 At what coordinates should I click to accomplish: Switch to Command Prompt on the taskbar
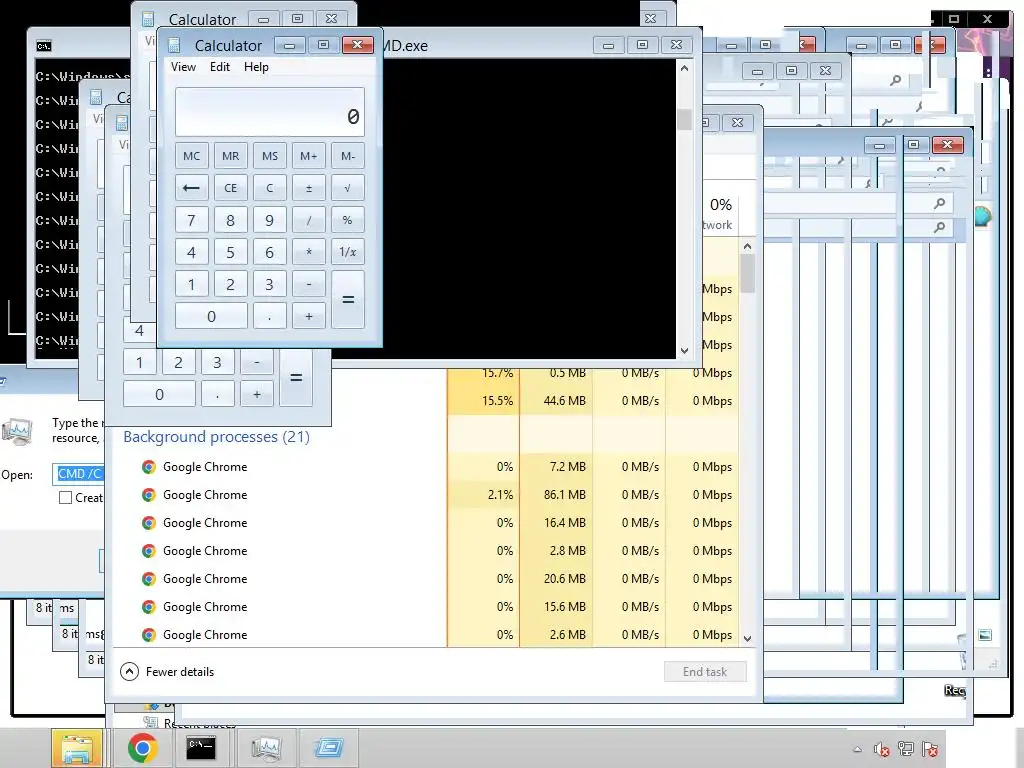pos(200,748)
